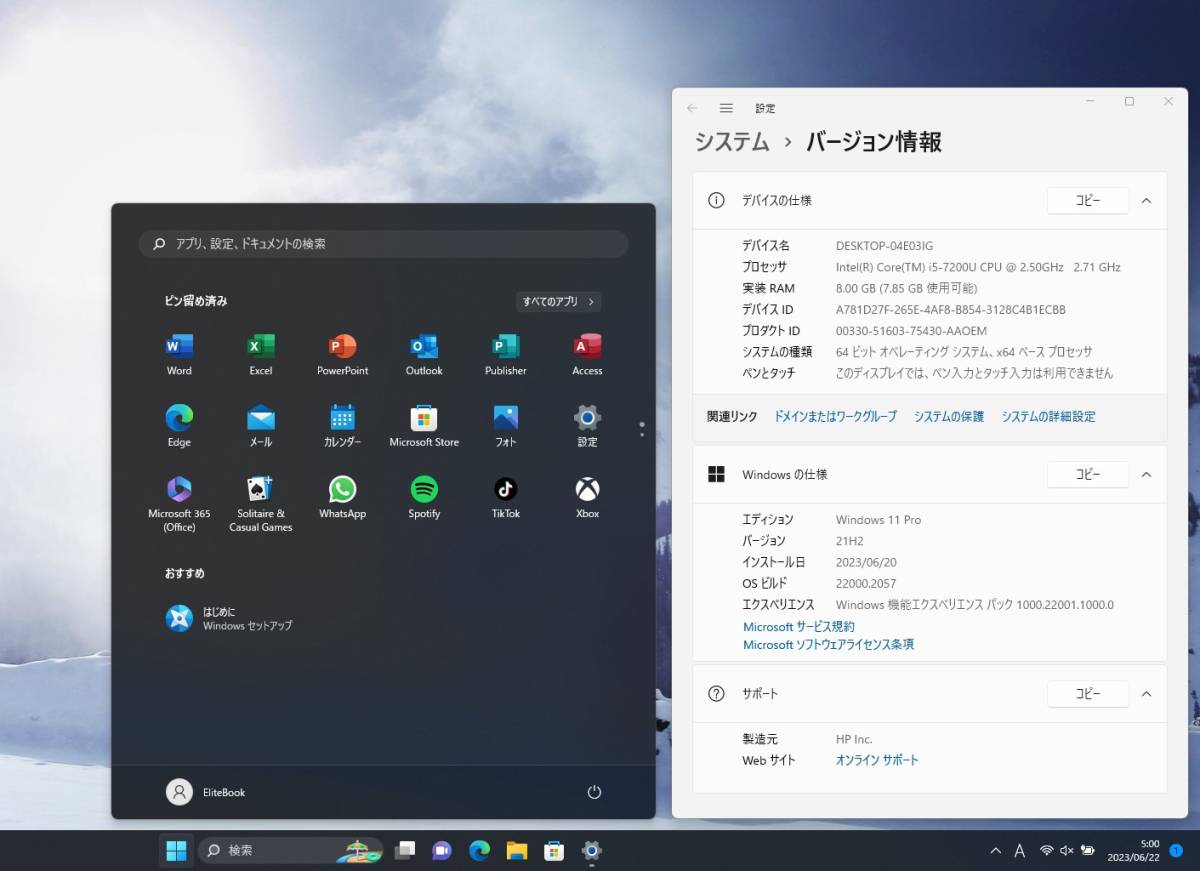Click the HP Inc. manufacturer text
This screenshot has width=1200, height=871.
(854, 739)
